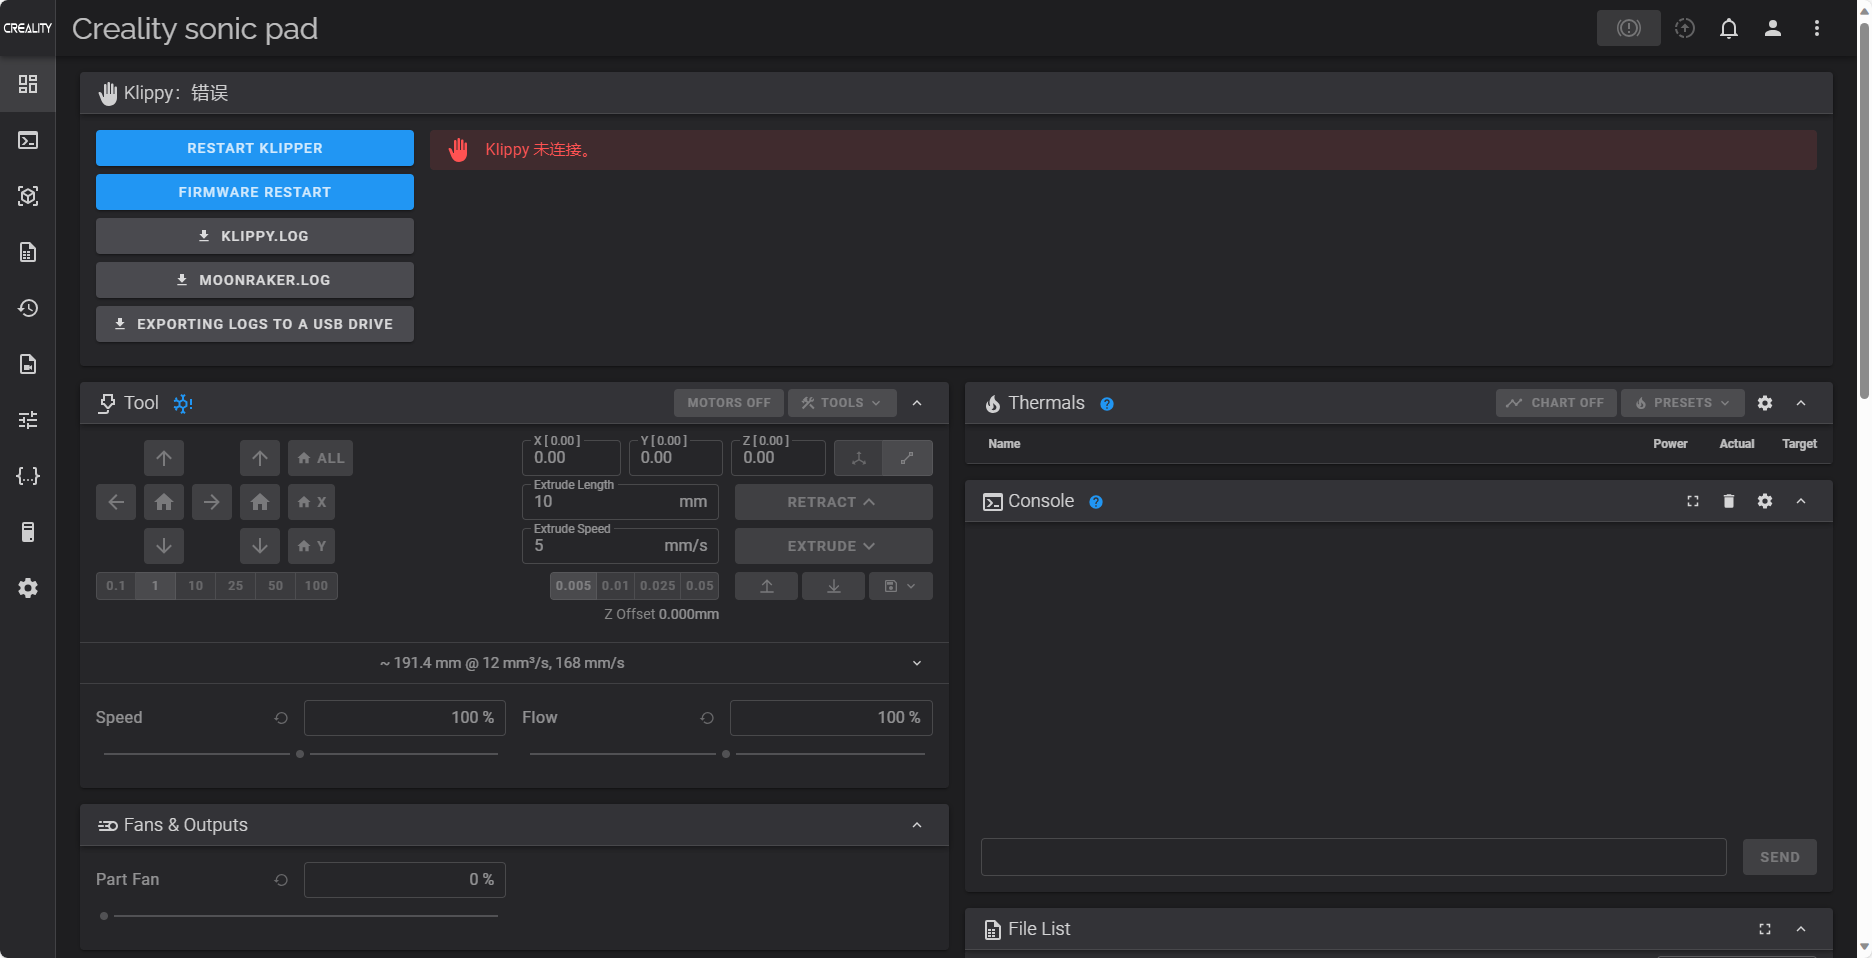Open the Z offset save dropdown

click(901, 586)
